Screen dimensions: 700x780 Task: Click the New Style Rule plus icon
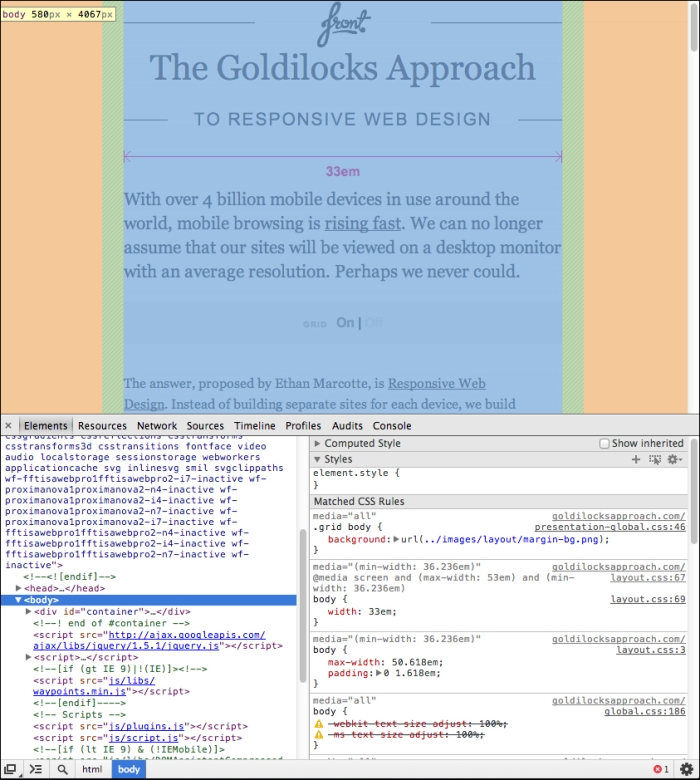[636, 459]
